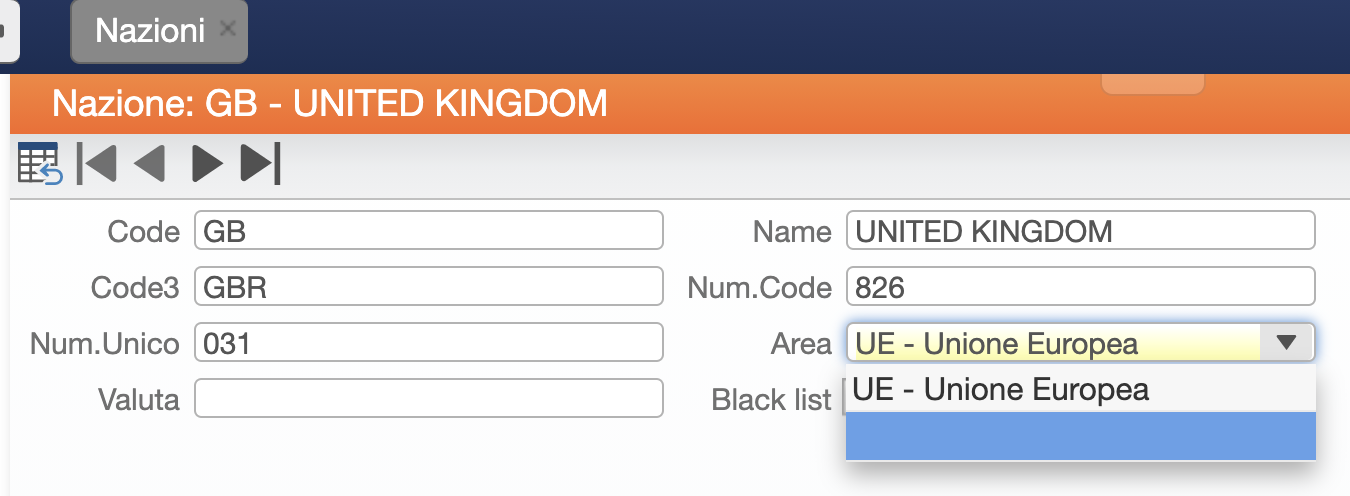Click the Code3 field containing GBR
Screen dimensions: 1350x496
429,286
